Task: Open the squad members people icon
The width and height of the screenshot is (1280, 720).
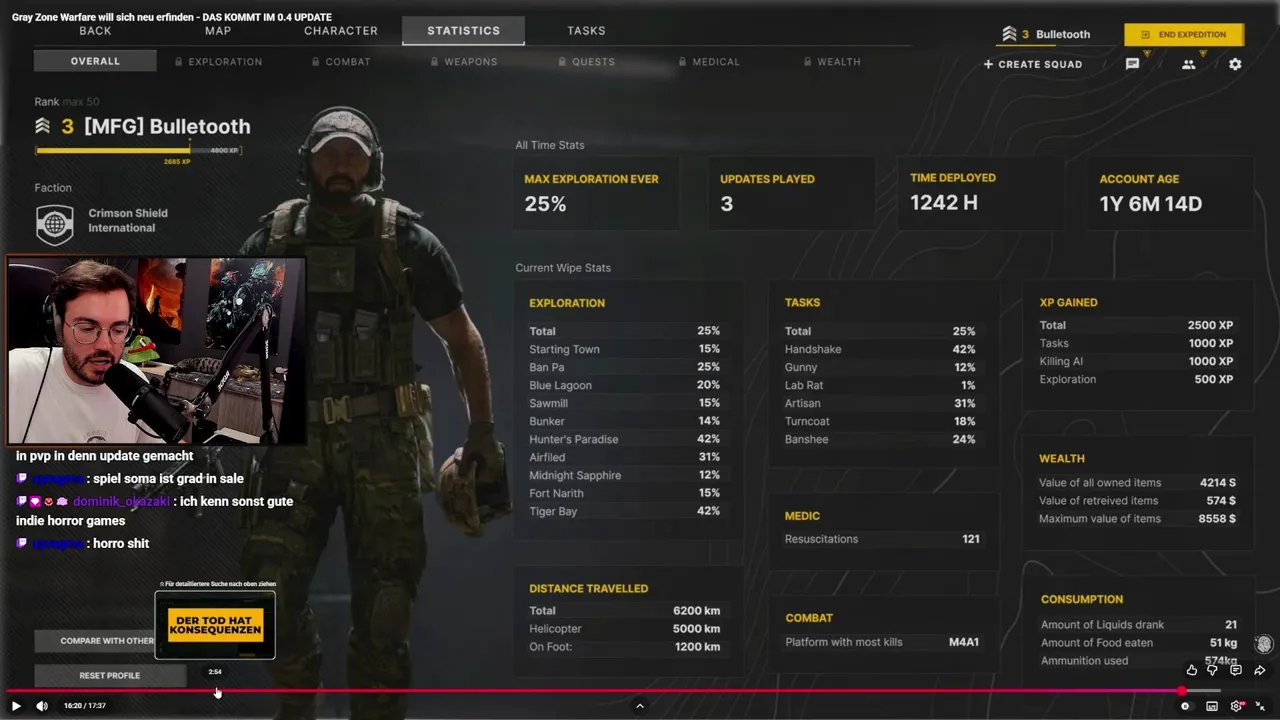Action: coord(1188,64)
